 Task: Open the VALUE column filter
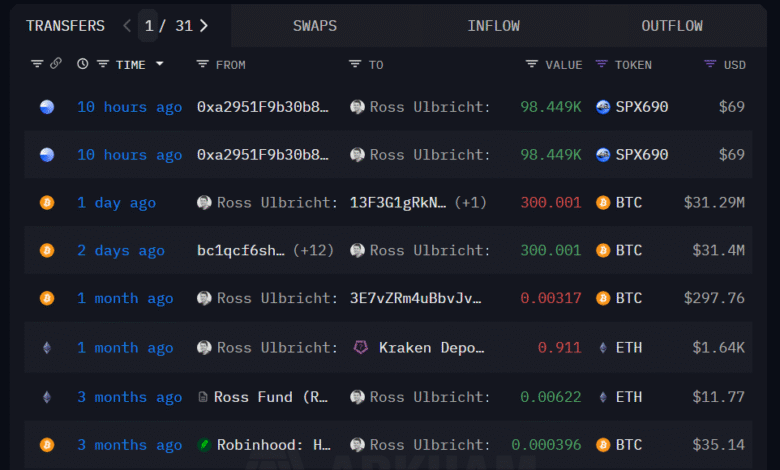tap(532, 64)
